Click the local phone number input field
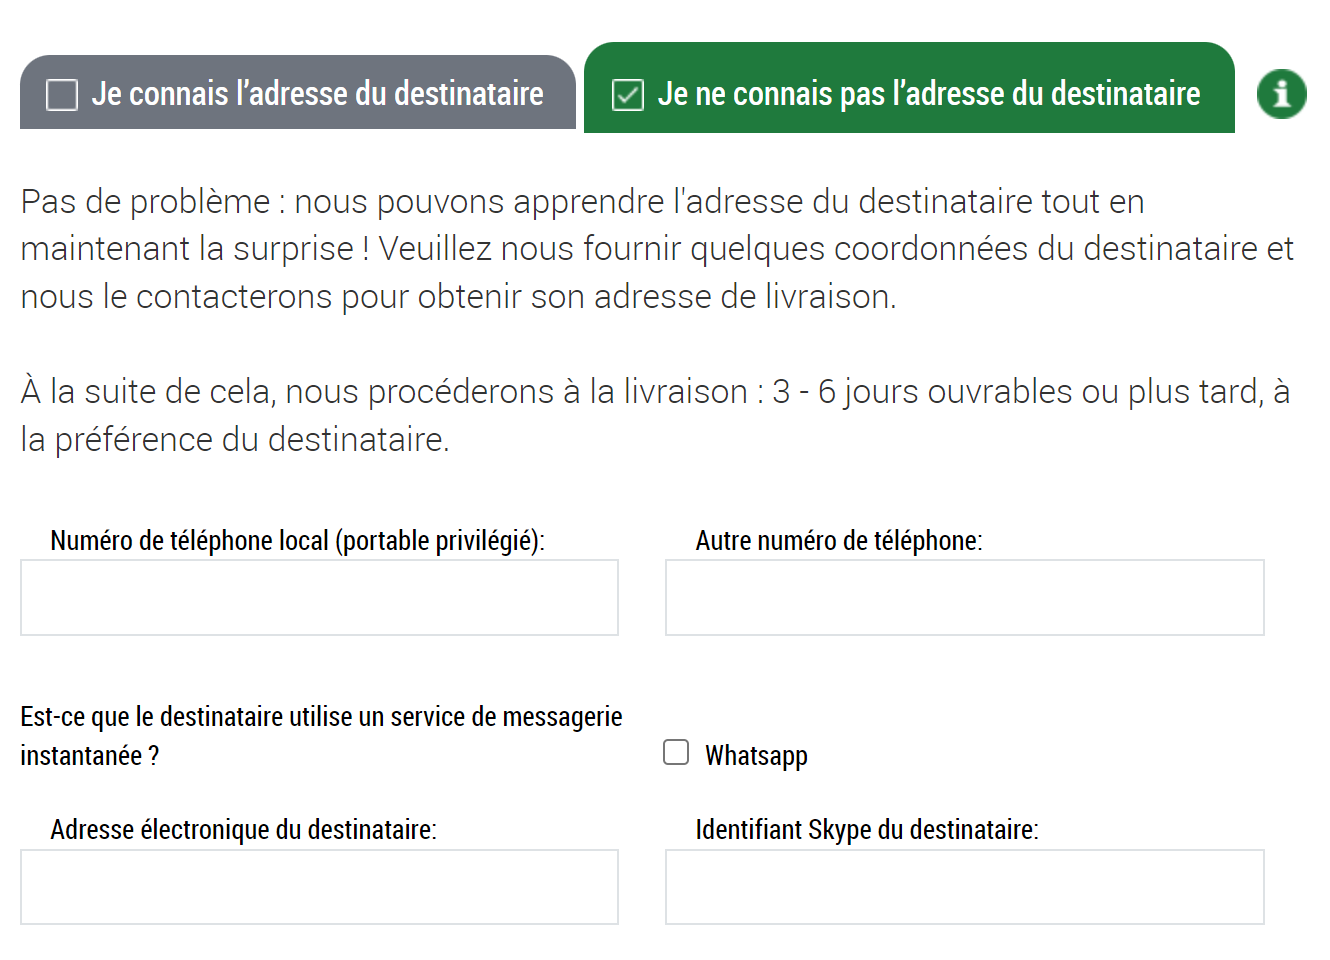The height and width of the screenshot is (960, 1330). click(318, 597)
